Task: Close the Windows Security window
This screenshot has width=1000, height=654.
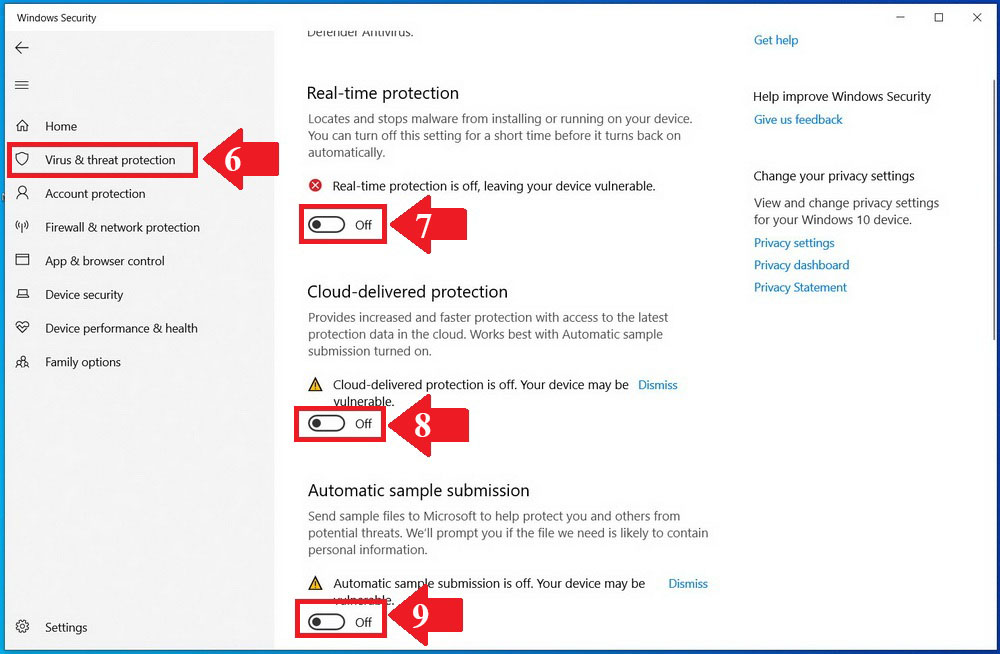Action: pos(977,17)
